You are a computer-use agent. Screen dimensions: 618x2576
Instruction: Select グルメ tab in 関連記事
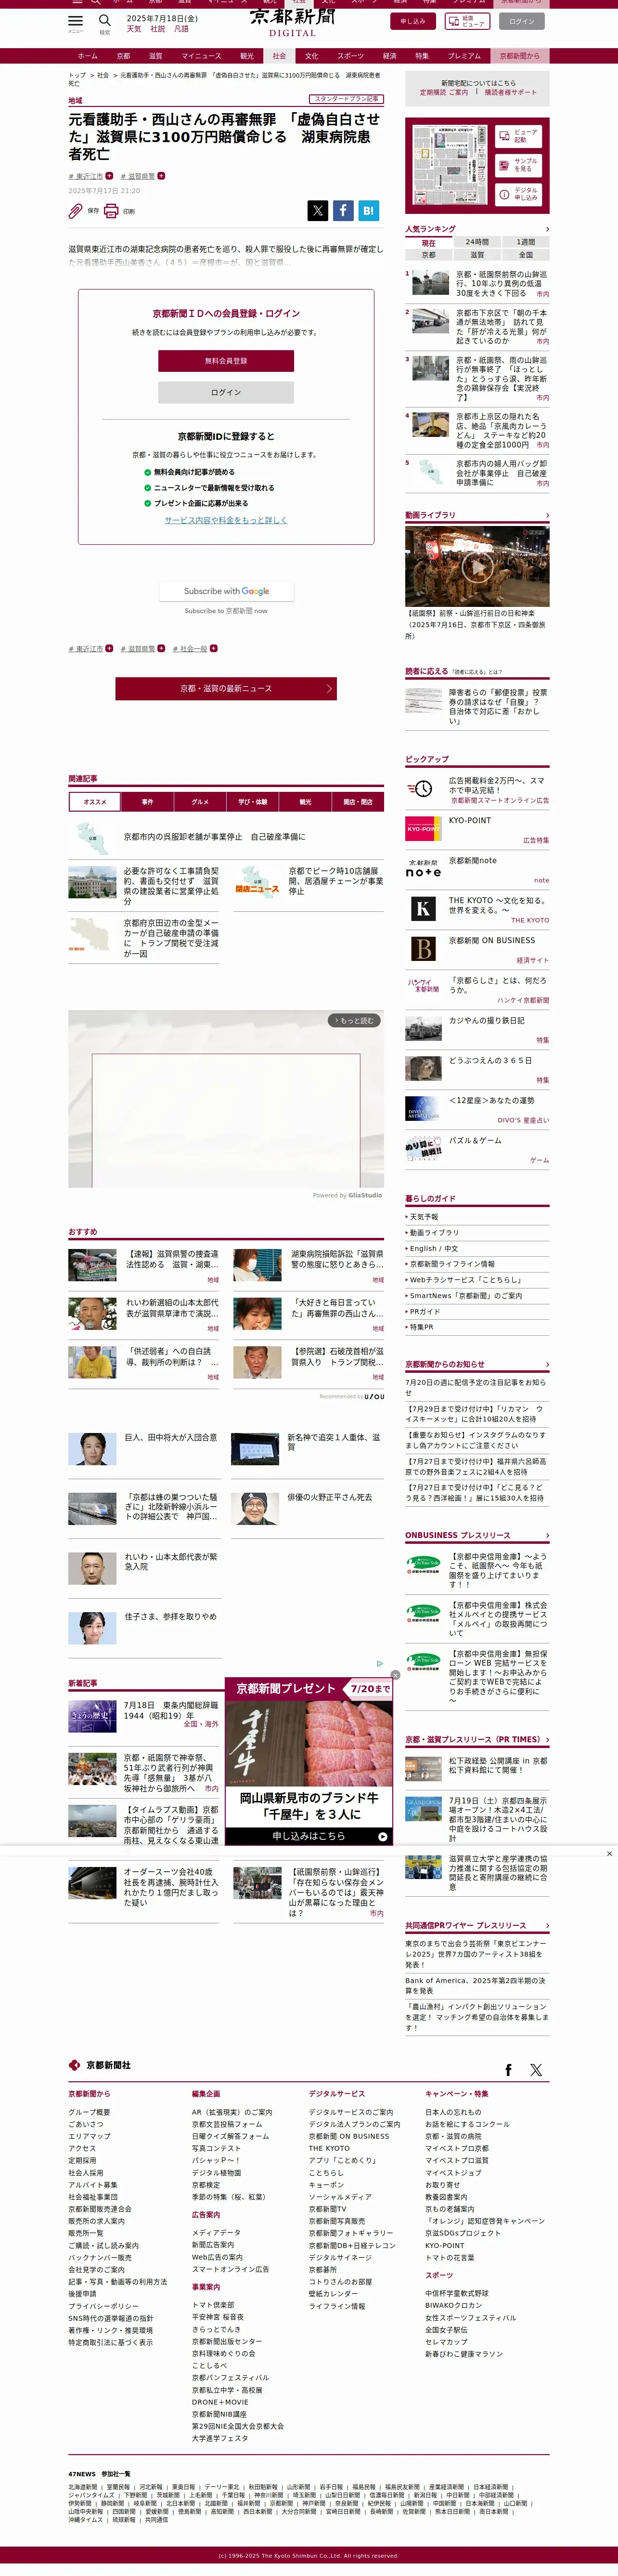(x=200, y=801)
